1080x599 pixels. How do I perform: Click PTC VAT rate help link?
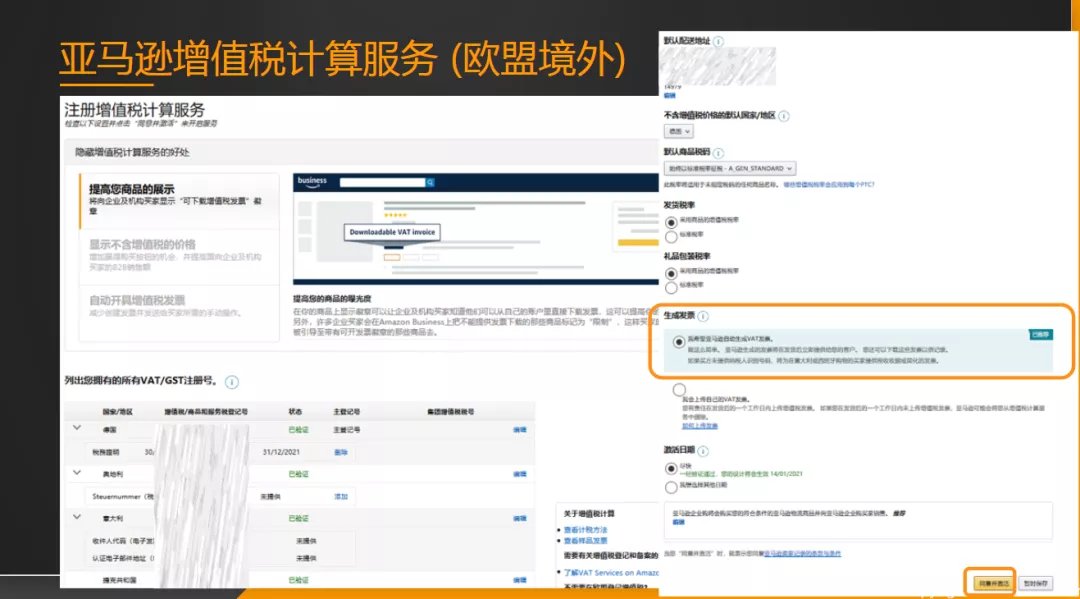[x=829, y=185]
